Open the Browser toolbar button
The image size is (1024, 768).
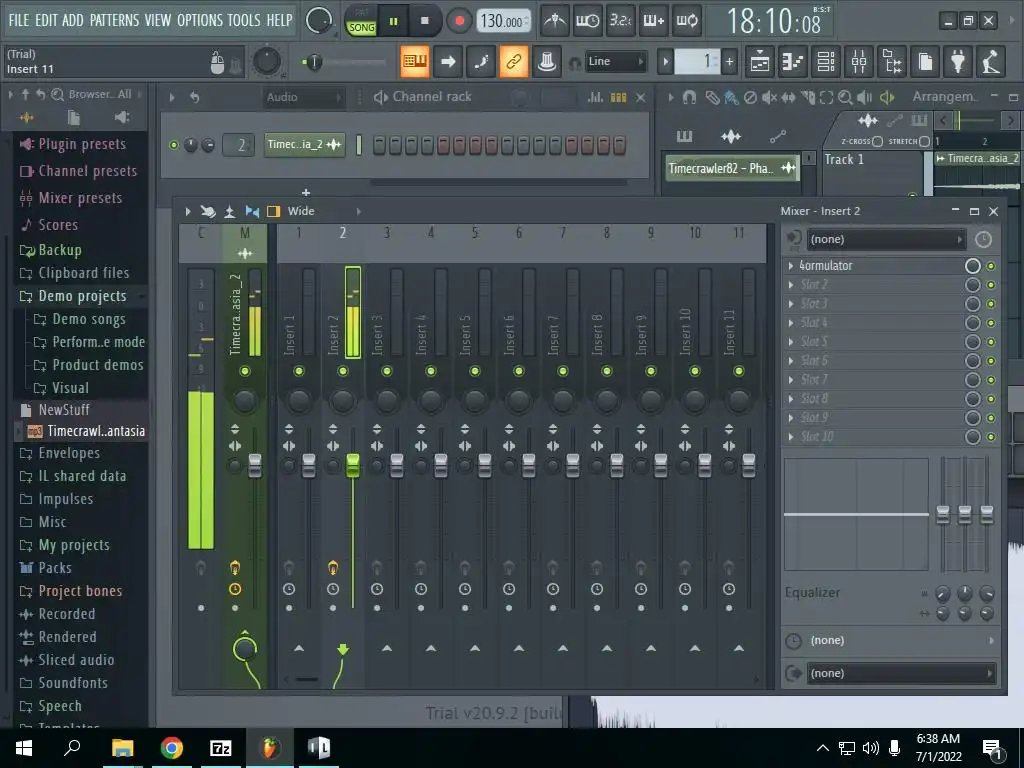(x=892, y=62)
